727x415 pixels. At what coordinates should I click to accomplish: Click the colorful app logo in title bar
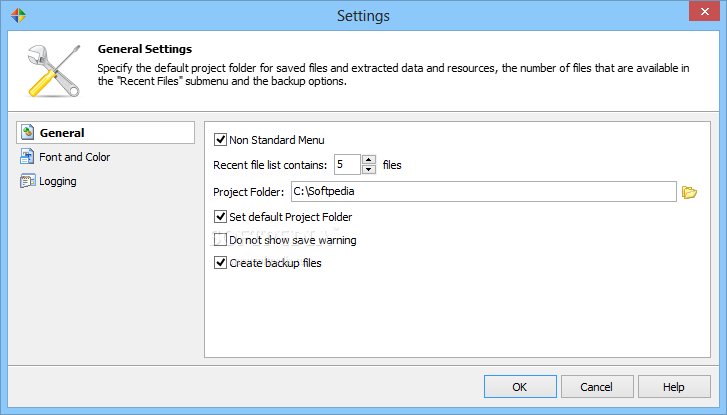19,15
